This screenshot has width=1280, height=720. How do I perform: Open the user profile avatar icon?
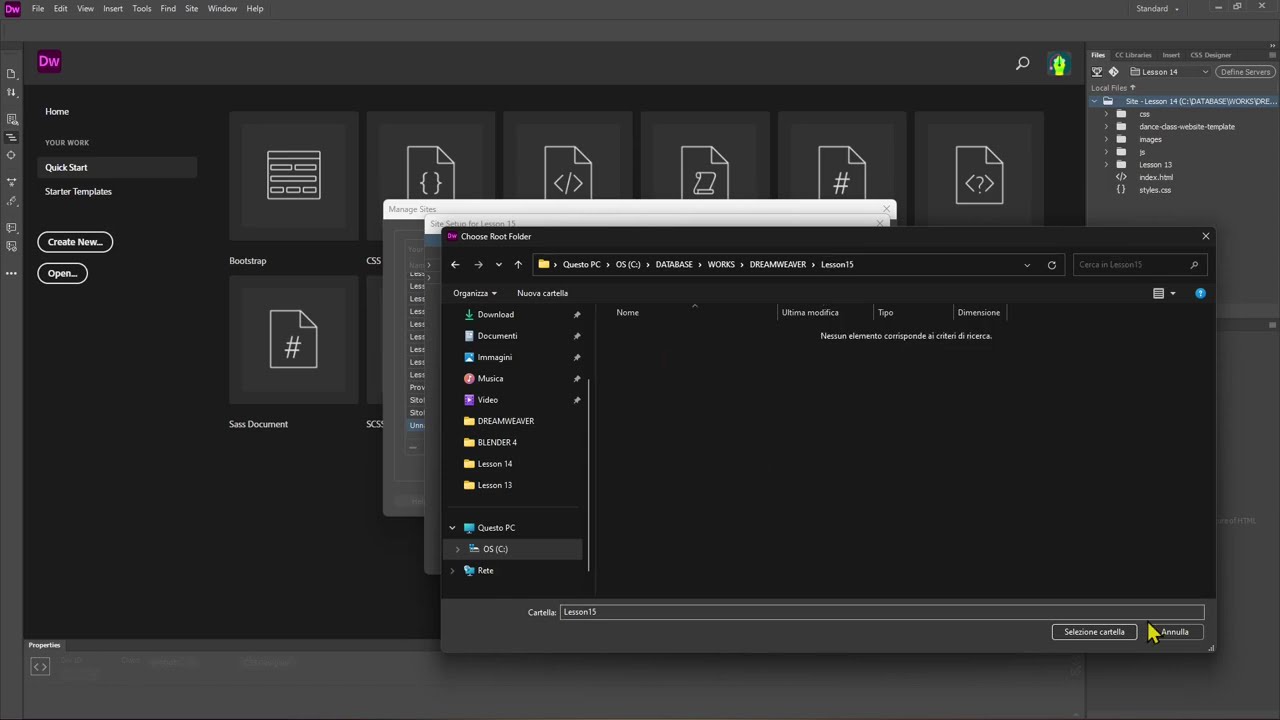[x=1058, y=64]
